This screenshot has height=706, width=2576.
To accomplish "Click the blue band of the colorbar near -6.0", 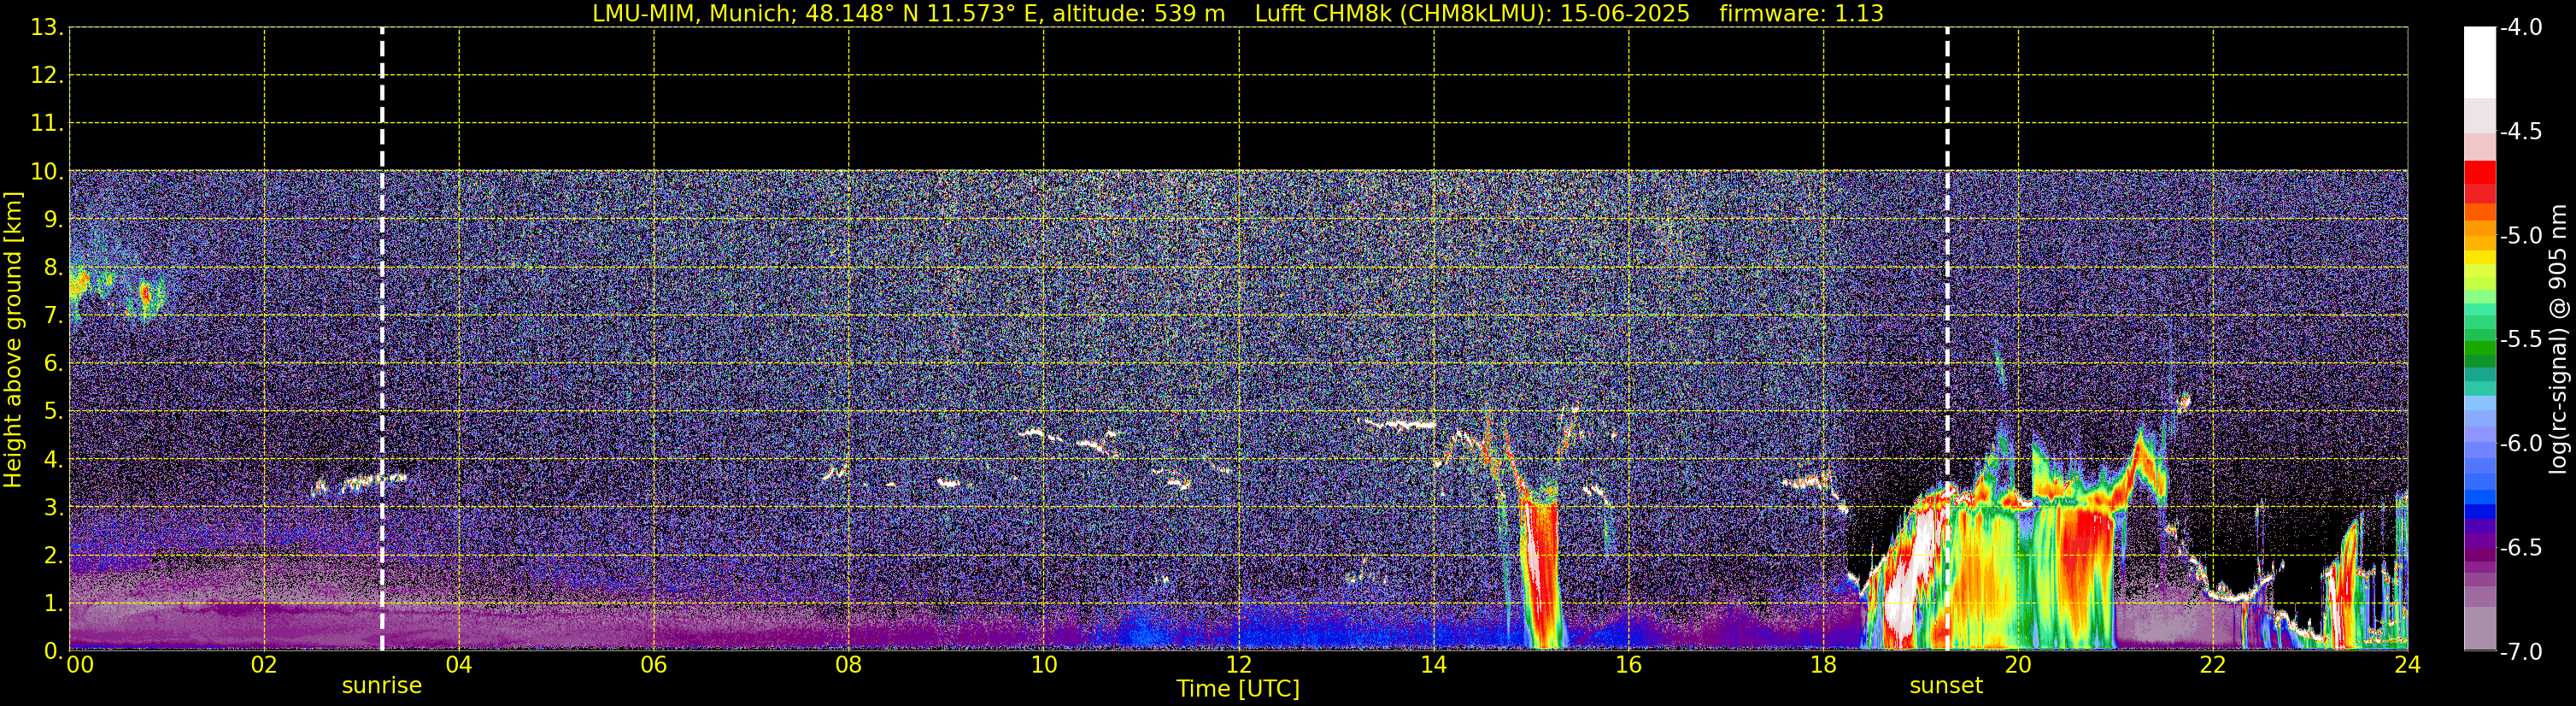I will 2480,450.
